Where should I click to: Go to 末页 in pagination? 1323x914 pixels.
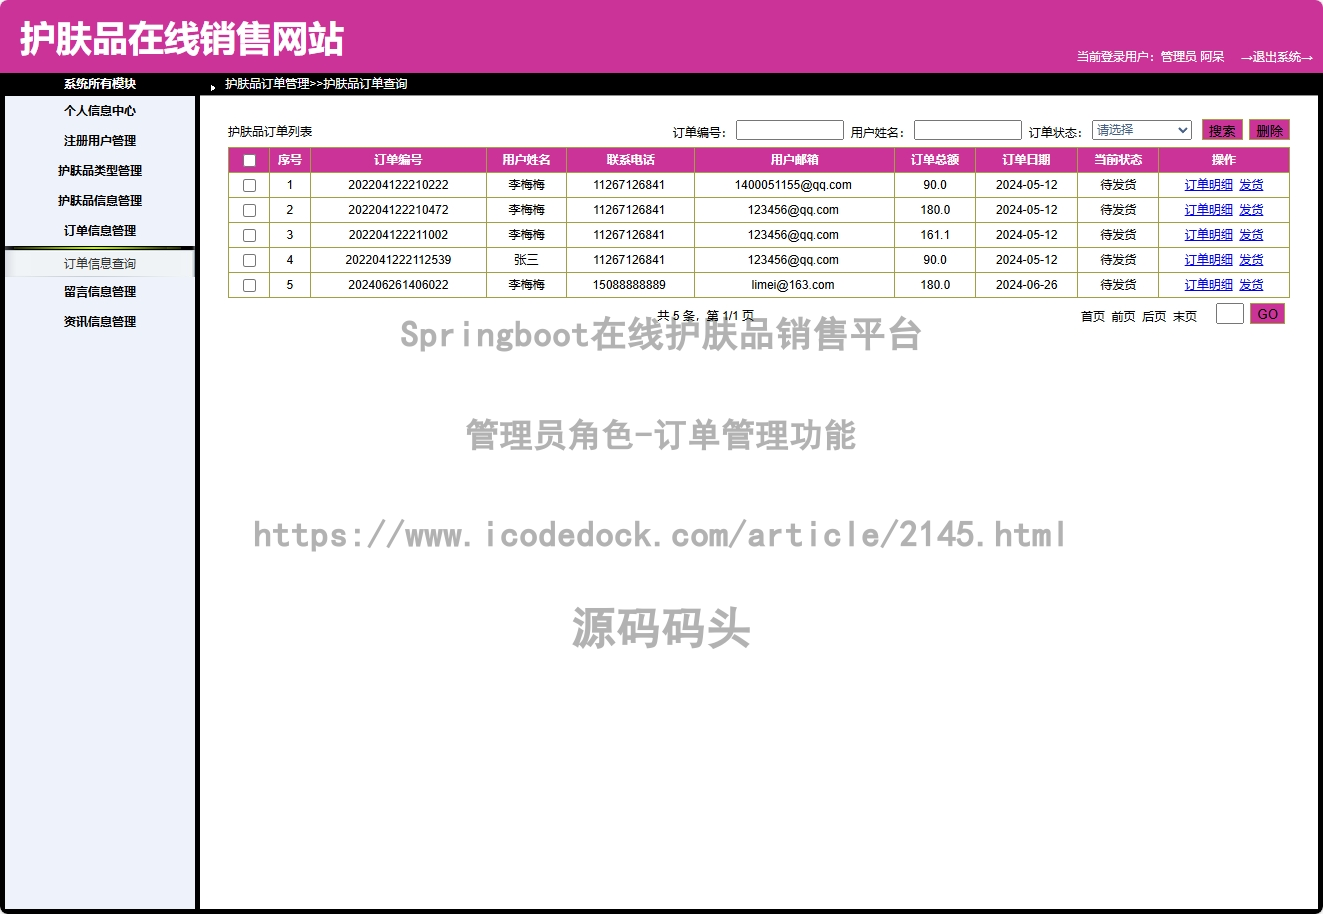[x=1185, y=316]
